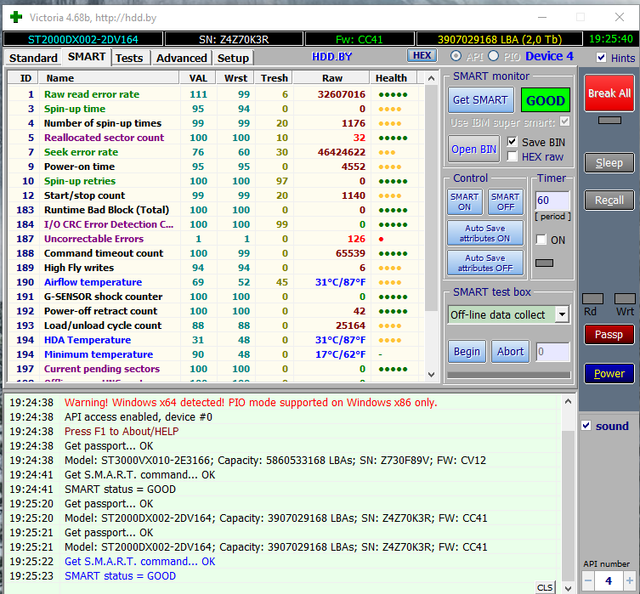The image size is (640, 594).
Task: Click the indicator lamp below Break All
Action: 609,120
